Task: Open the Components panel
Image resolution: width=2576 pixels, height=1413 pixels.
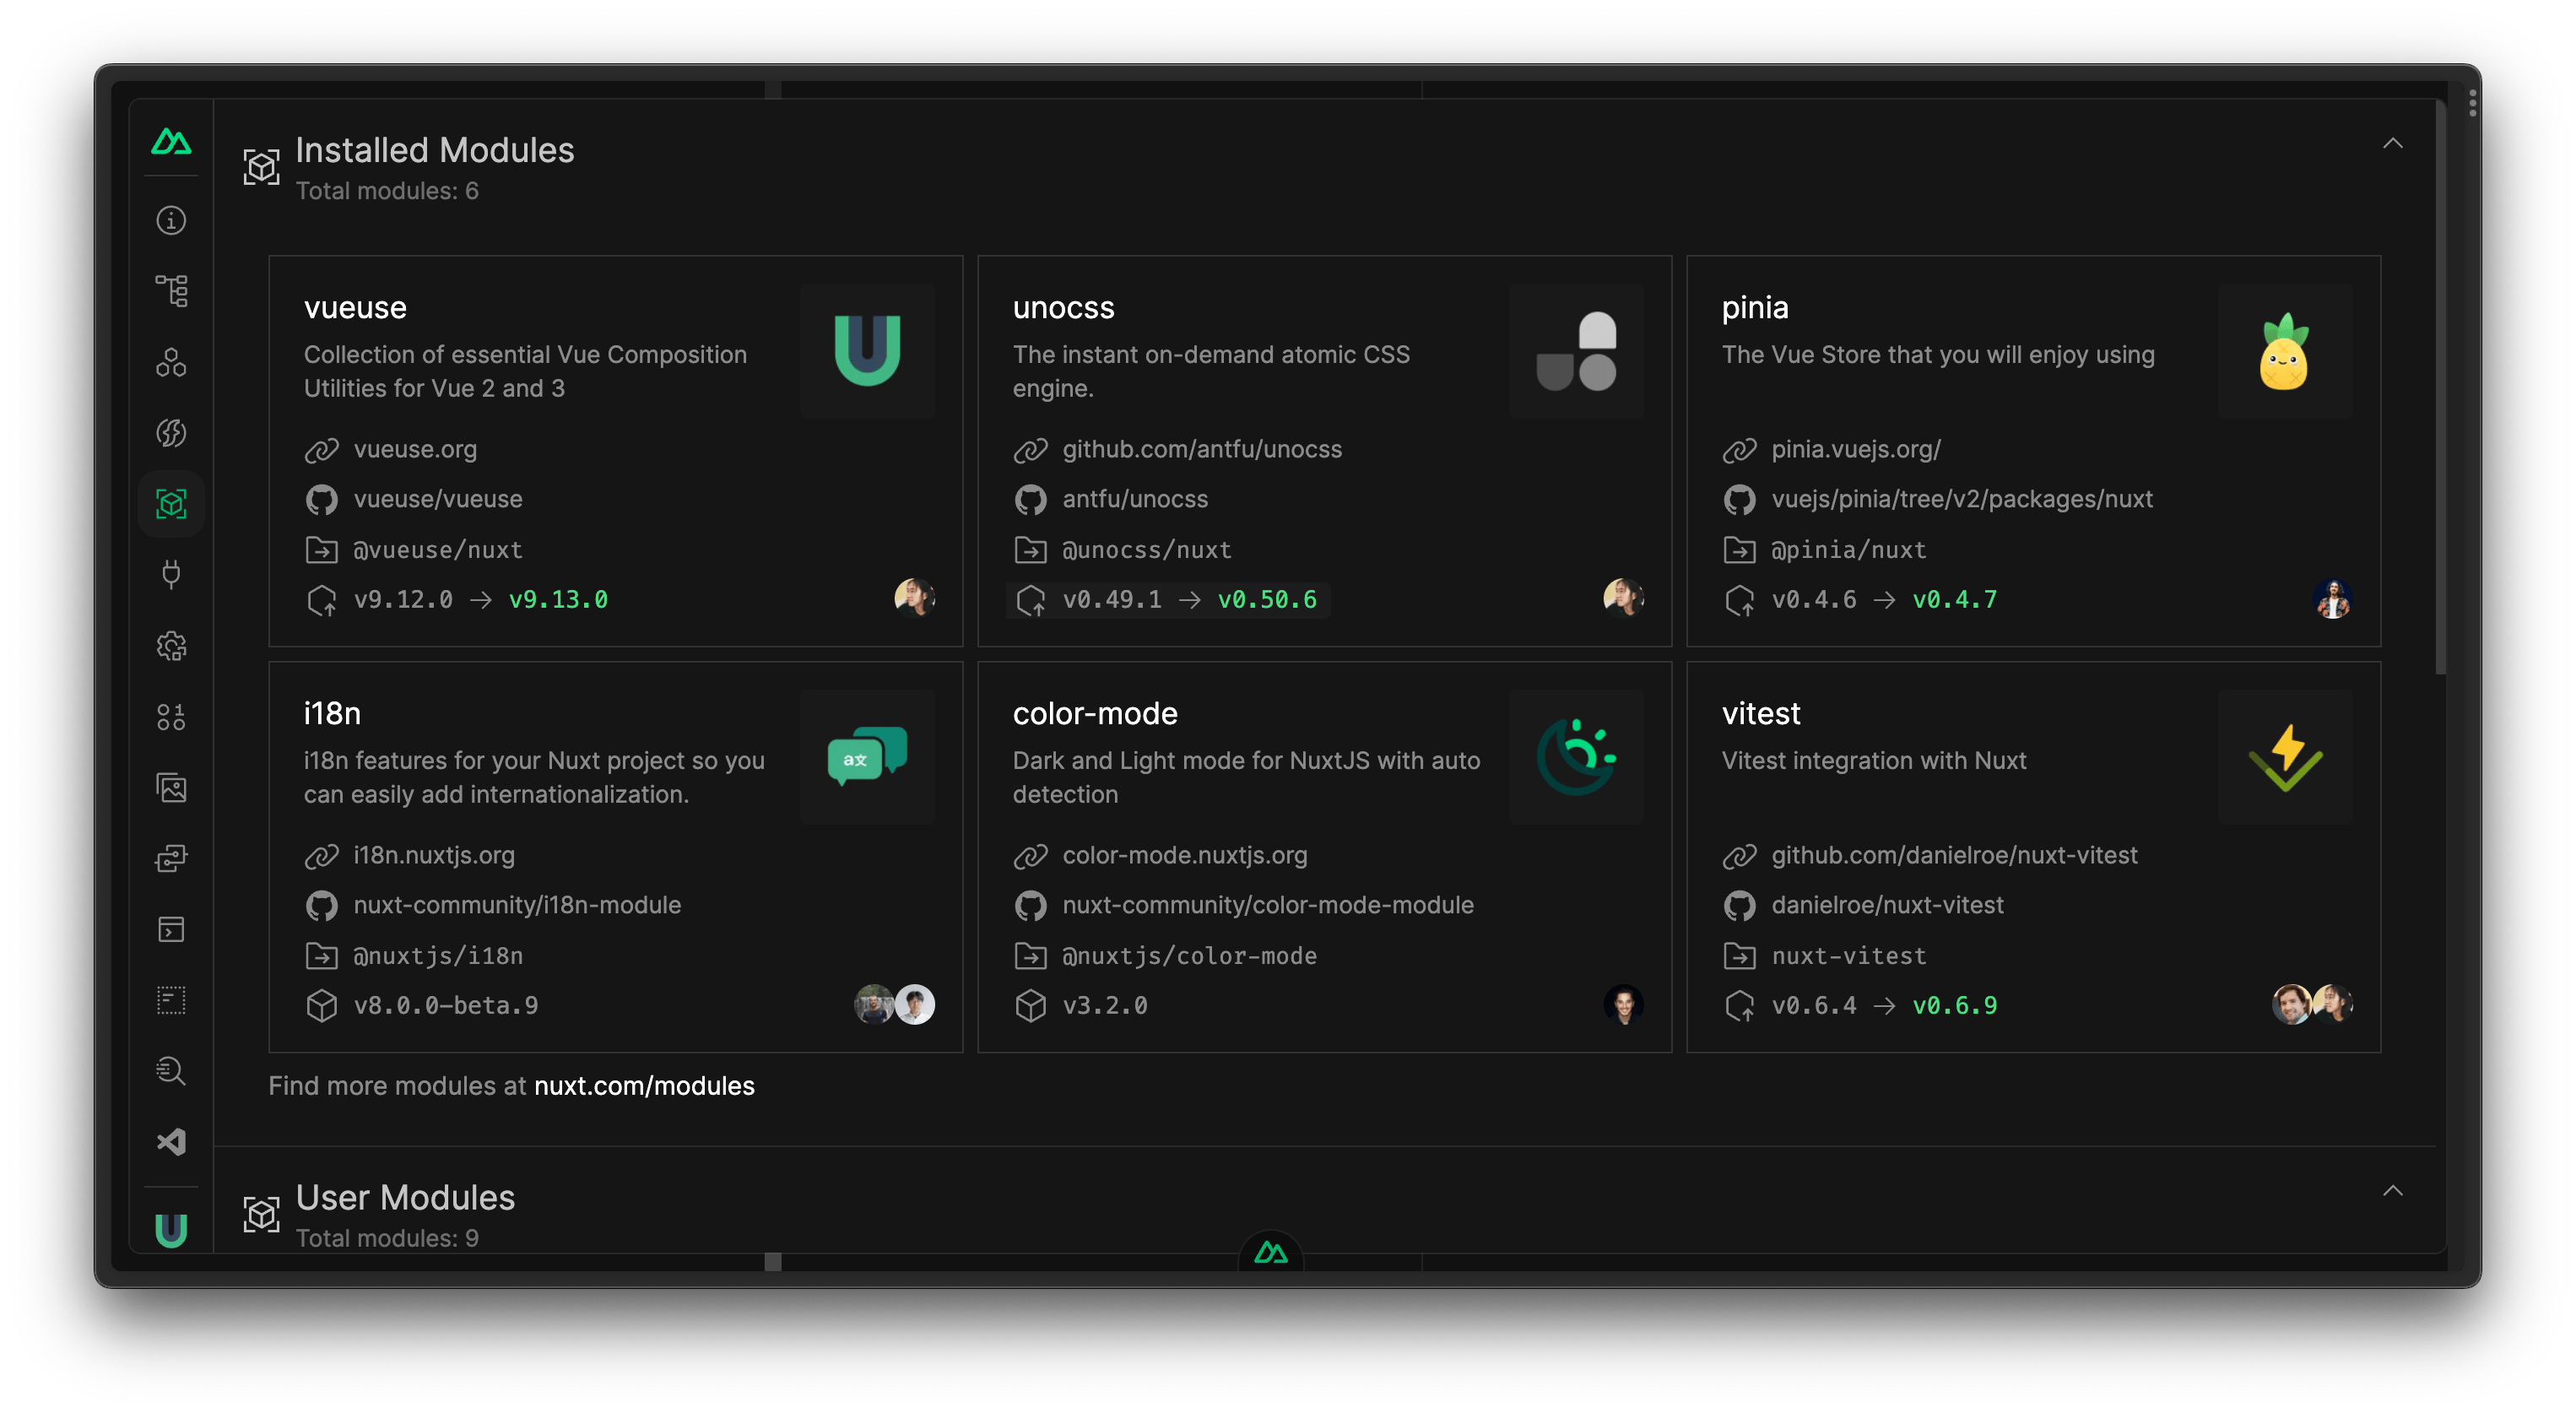Action: point(171,362)
